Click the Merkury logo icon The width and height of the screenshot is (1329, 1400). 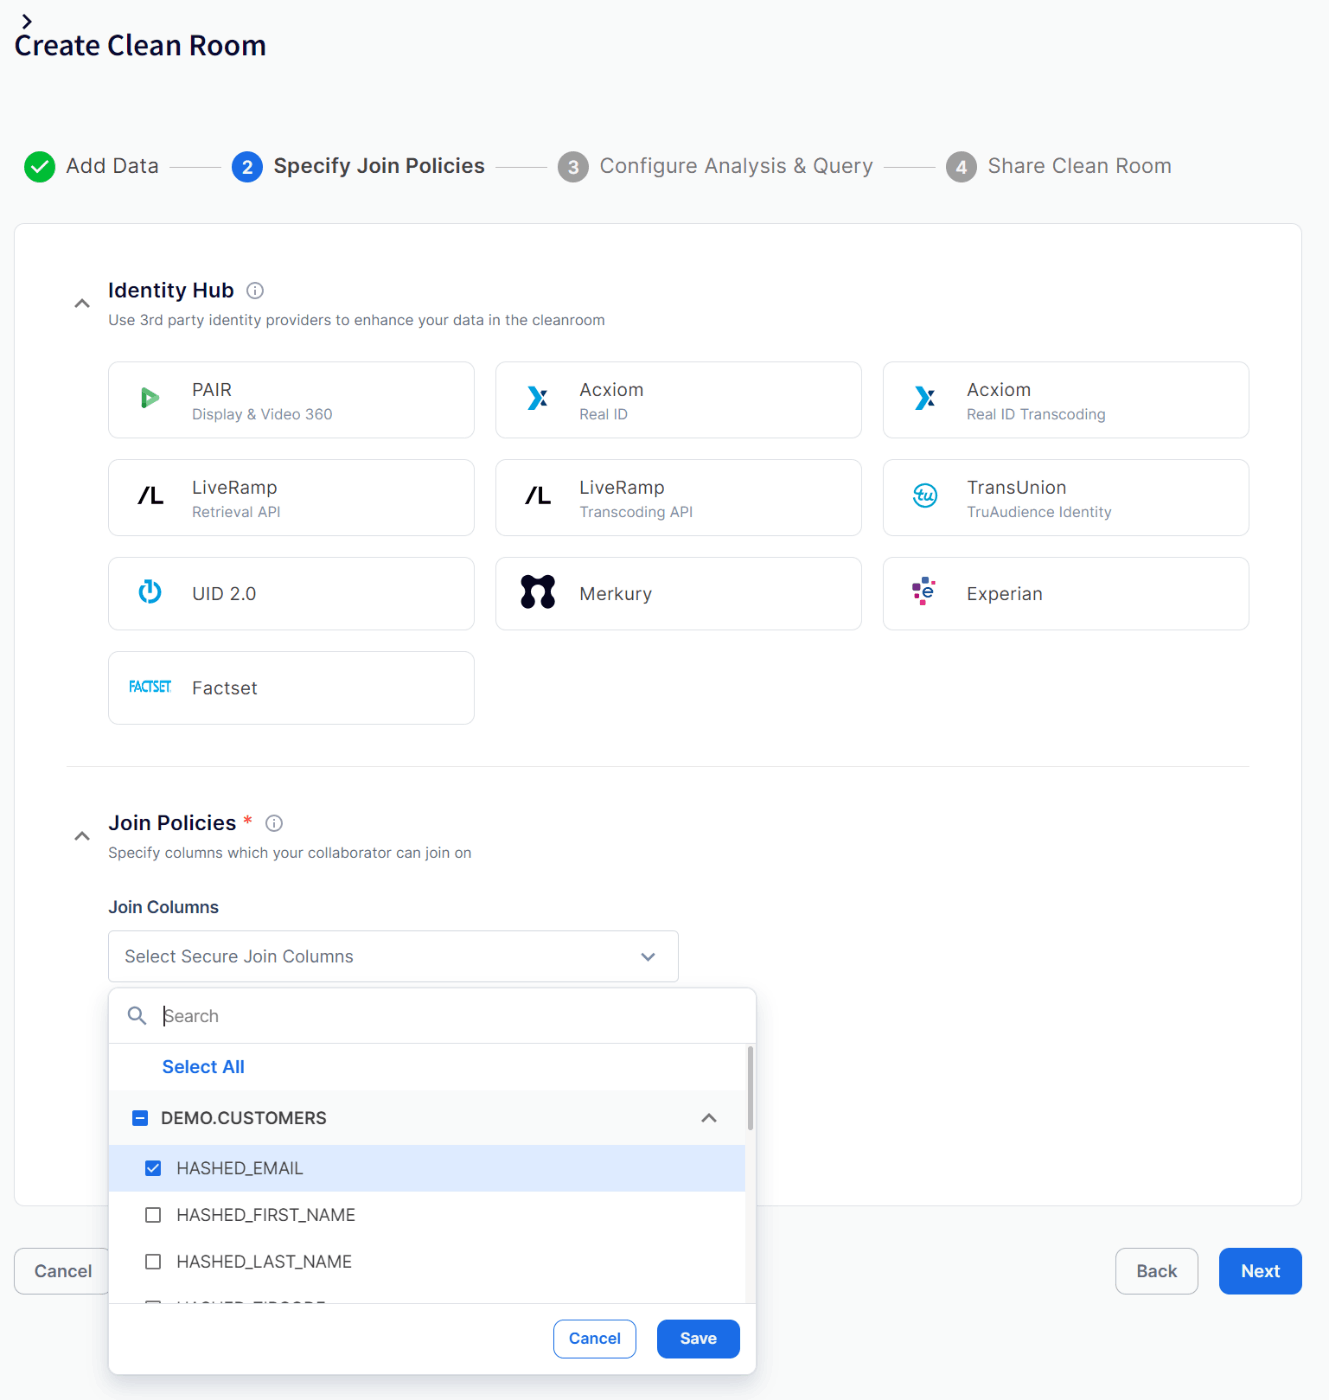pos(538,592)
